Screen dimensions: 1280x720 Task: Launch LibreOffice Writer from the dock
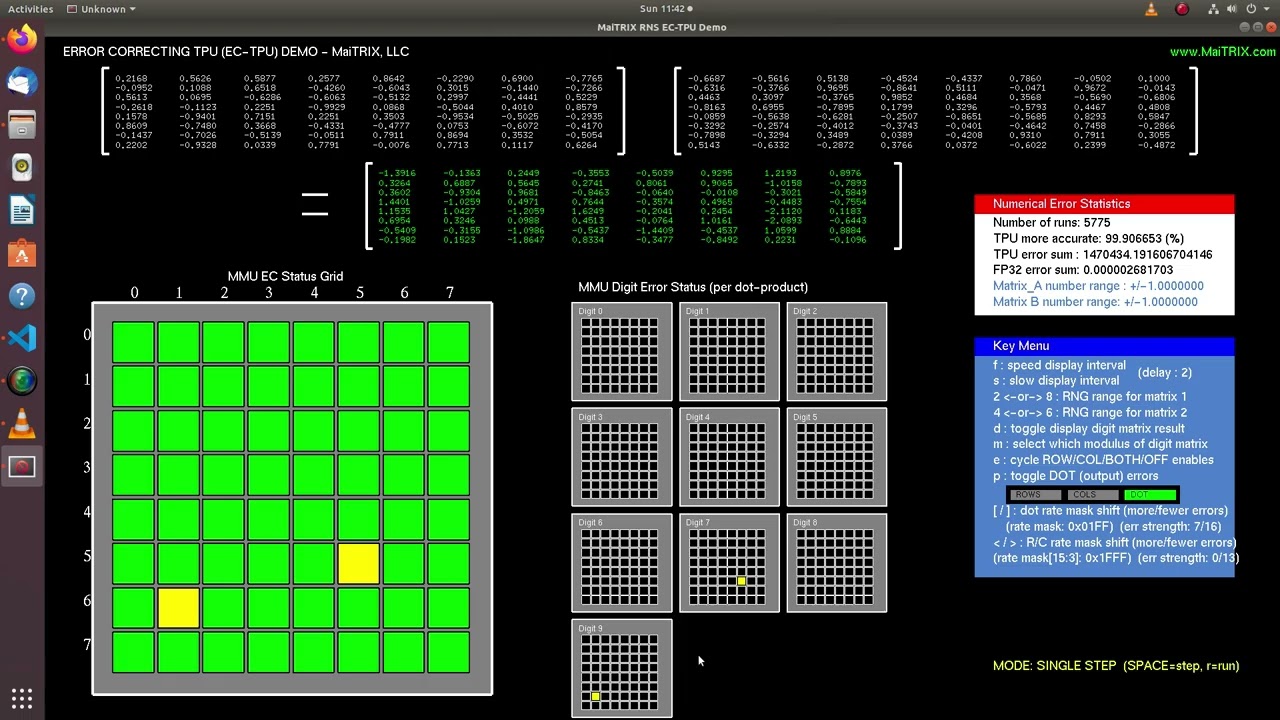[22, 211]
